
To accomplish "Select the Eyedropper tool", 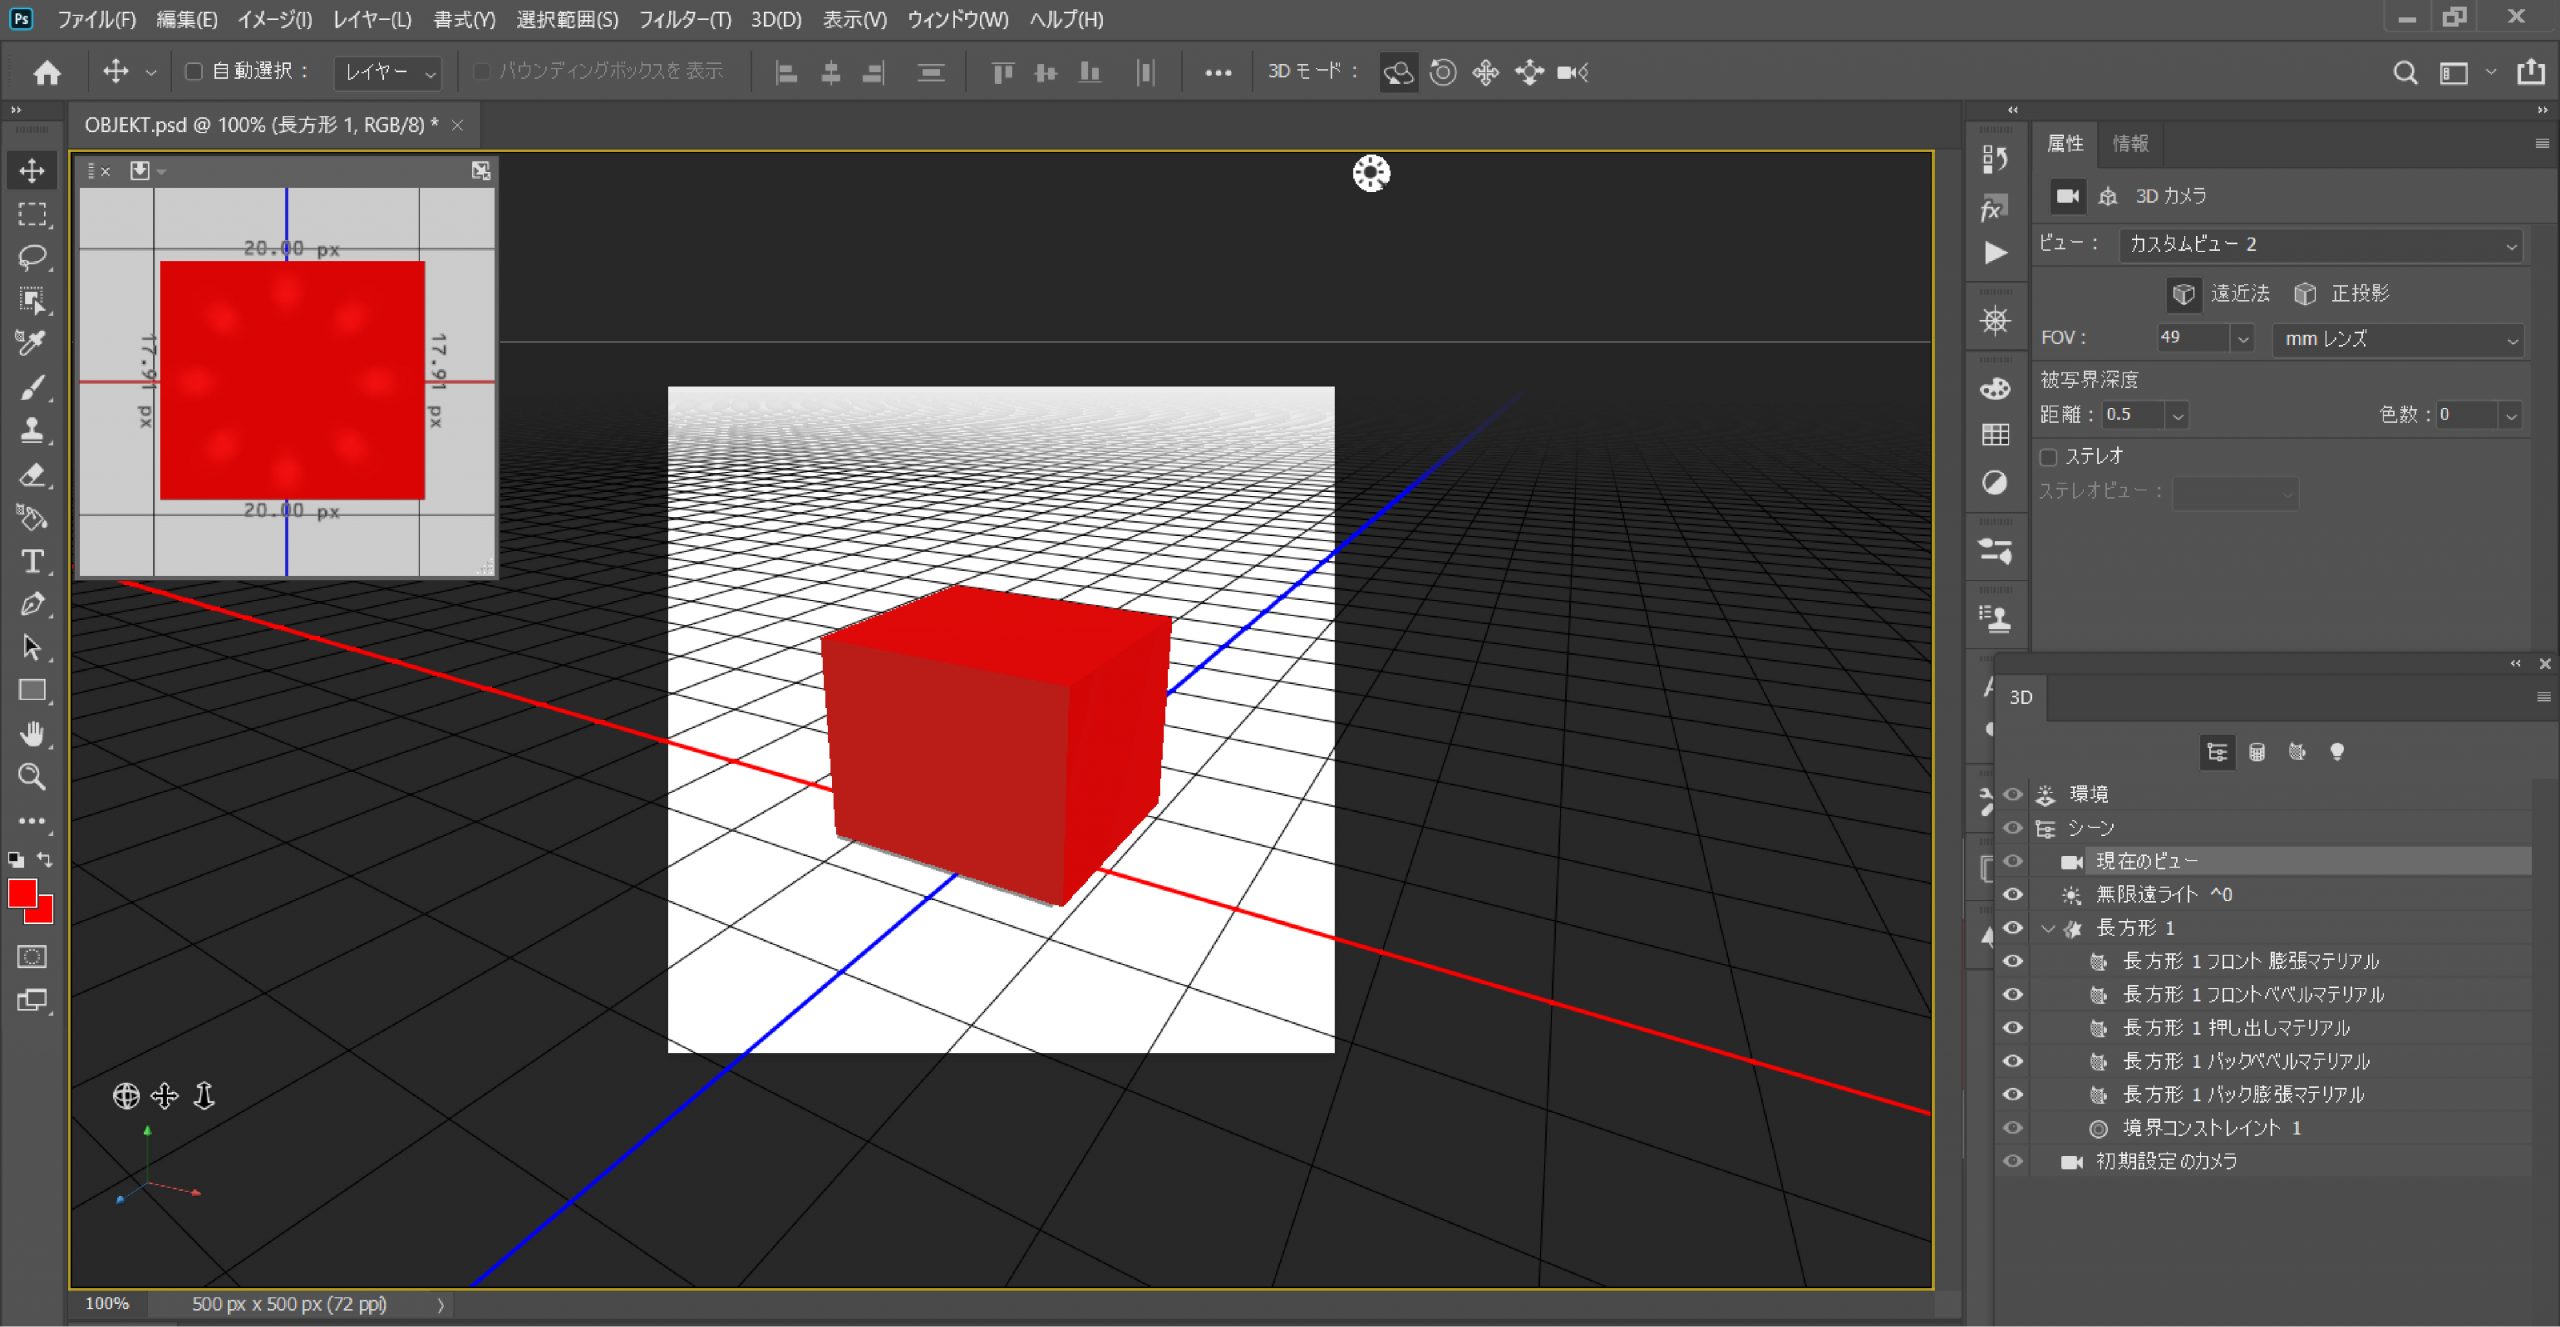I will pos(32,342).
